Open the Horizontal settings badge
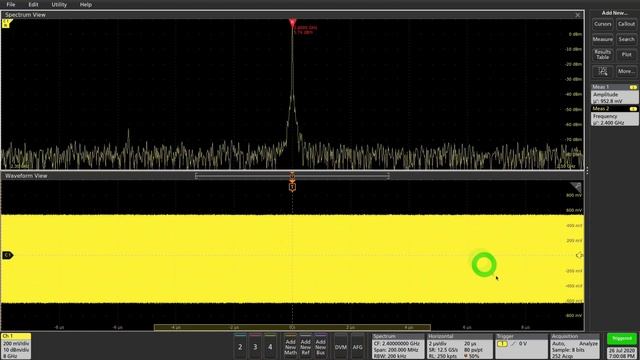This screenshot has width=640, height=360. click(x=460, y=346)
